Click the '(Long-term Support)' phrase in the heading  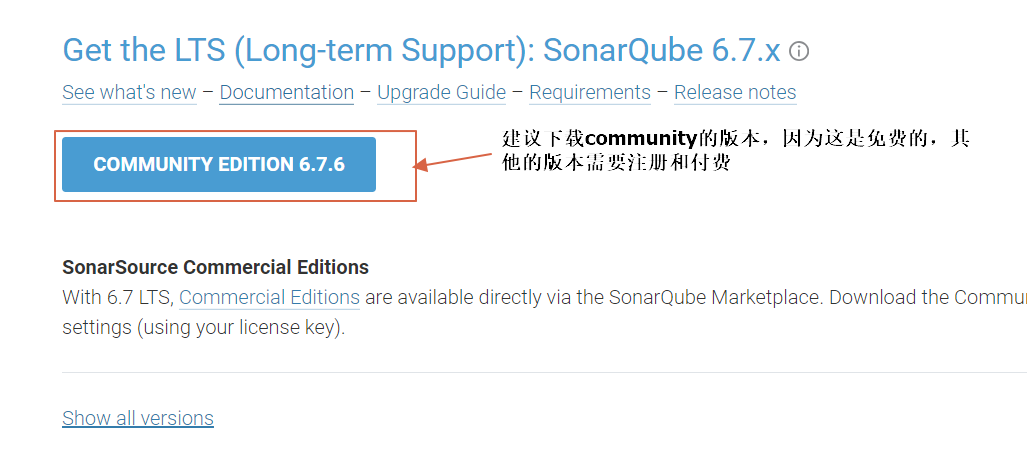click(x=383, y=50)
